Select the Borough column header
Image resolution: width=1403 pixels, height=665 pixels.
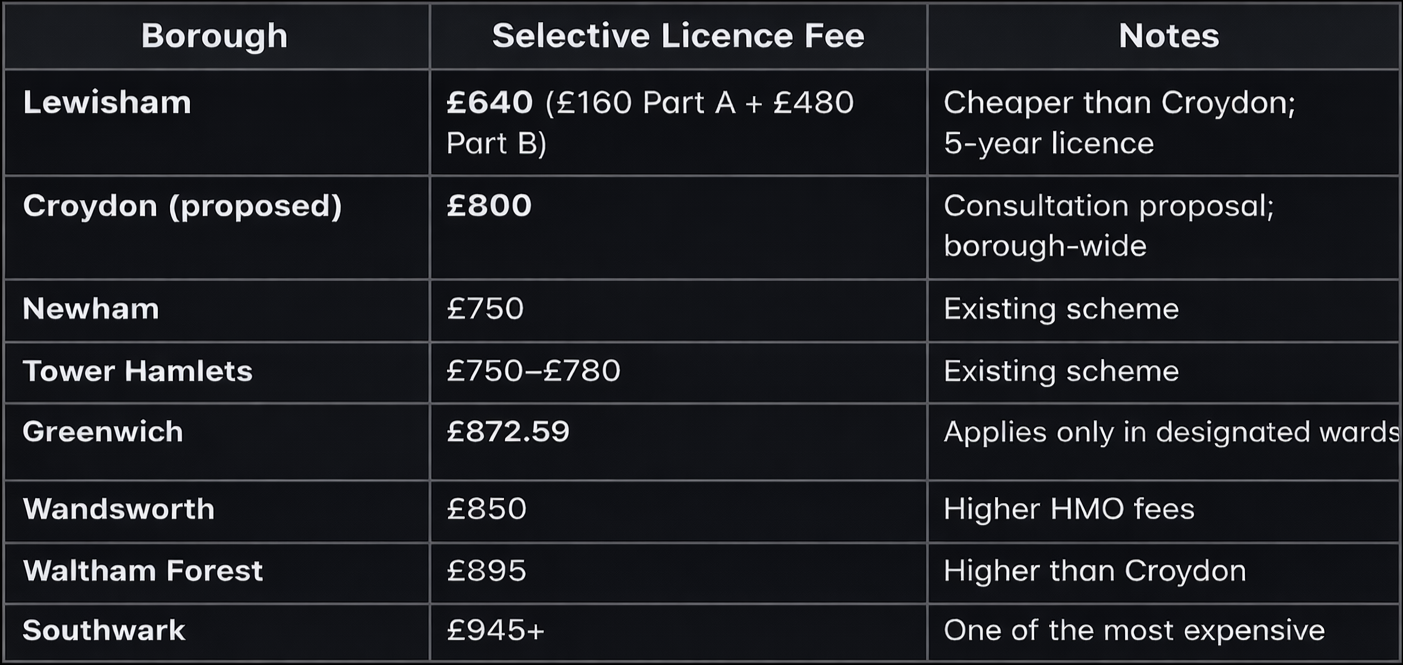214,36
